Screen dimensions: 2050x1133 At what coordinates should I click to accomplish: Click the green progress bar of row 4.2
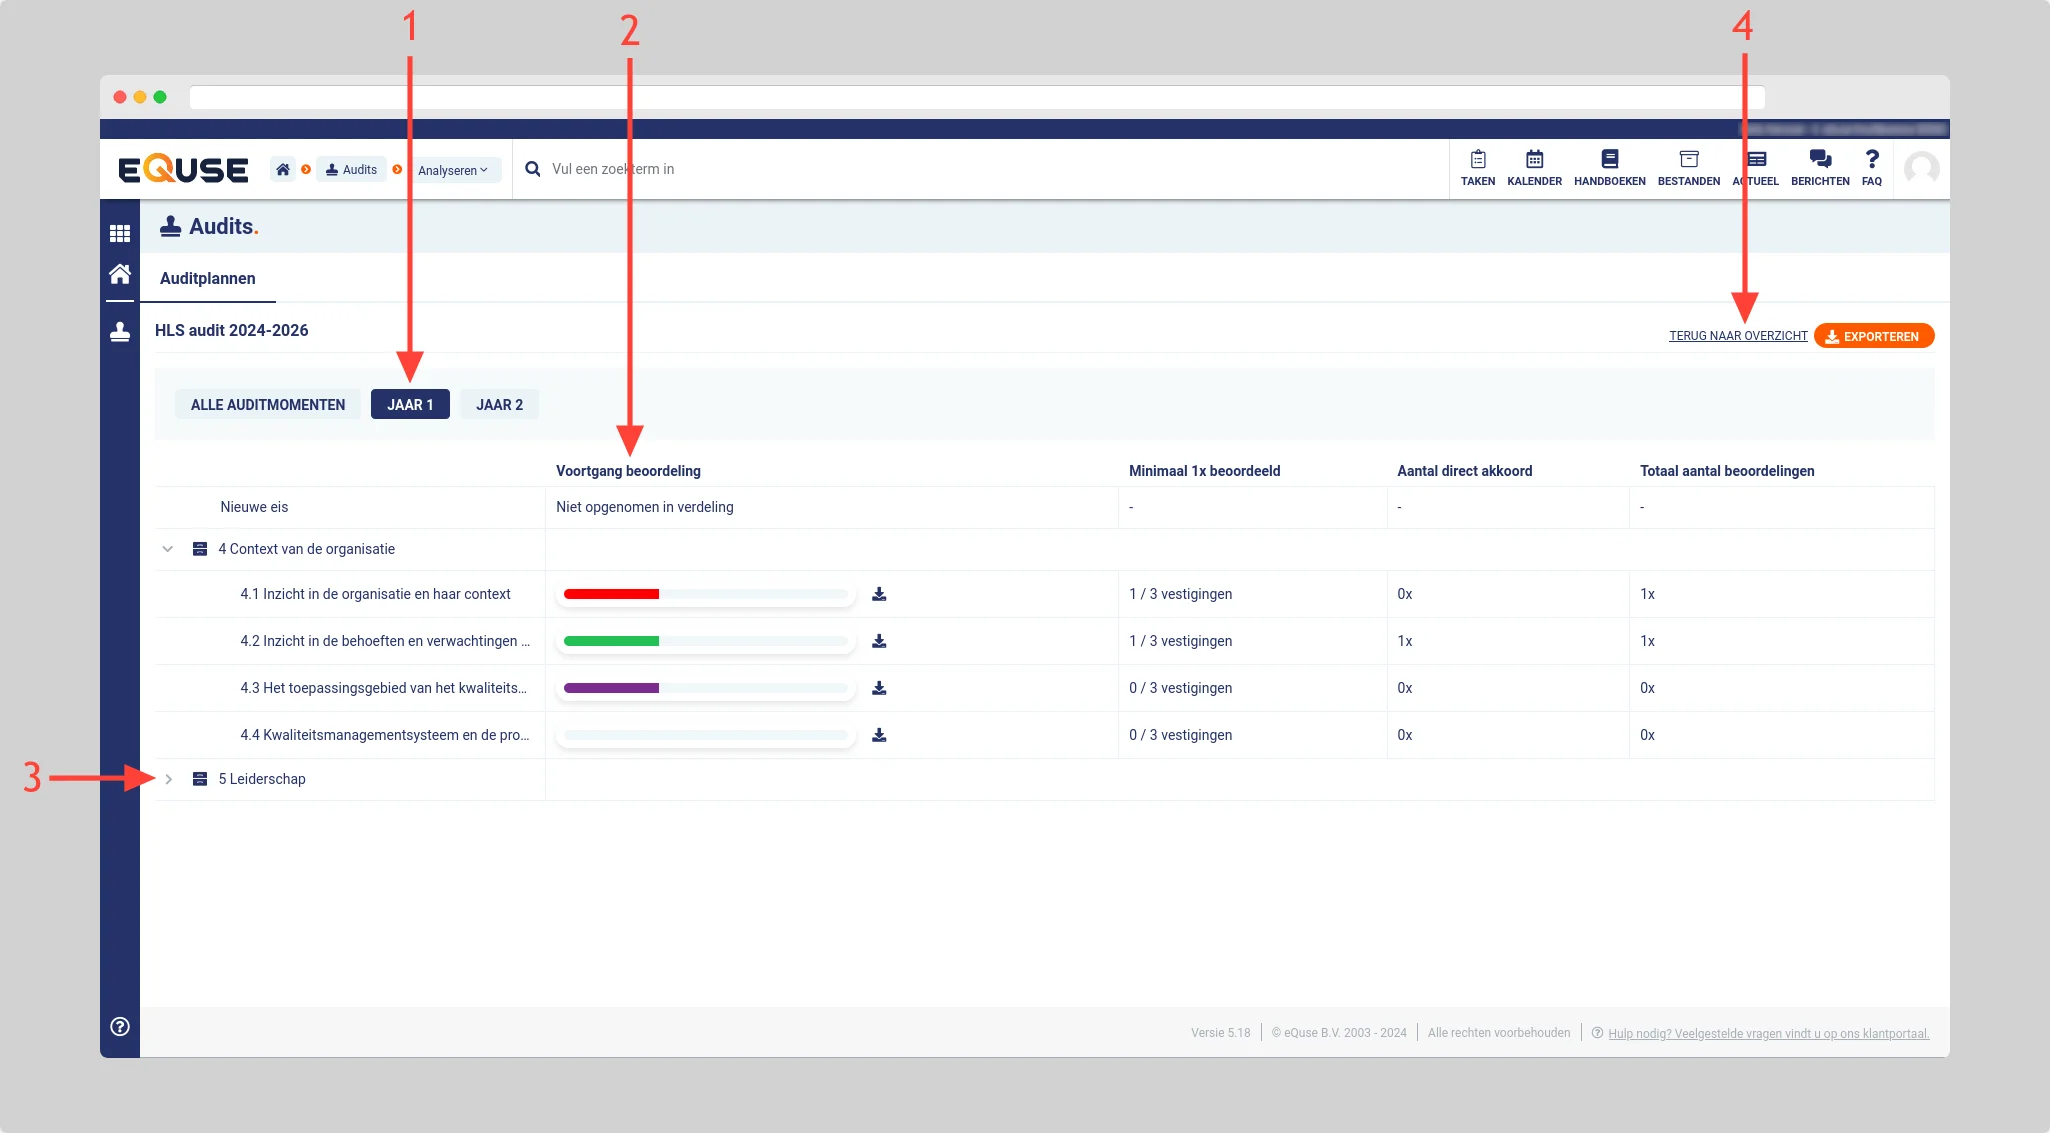click(x=611, y=641)
